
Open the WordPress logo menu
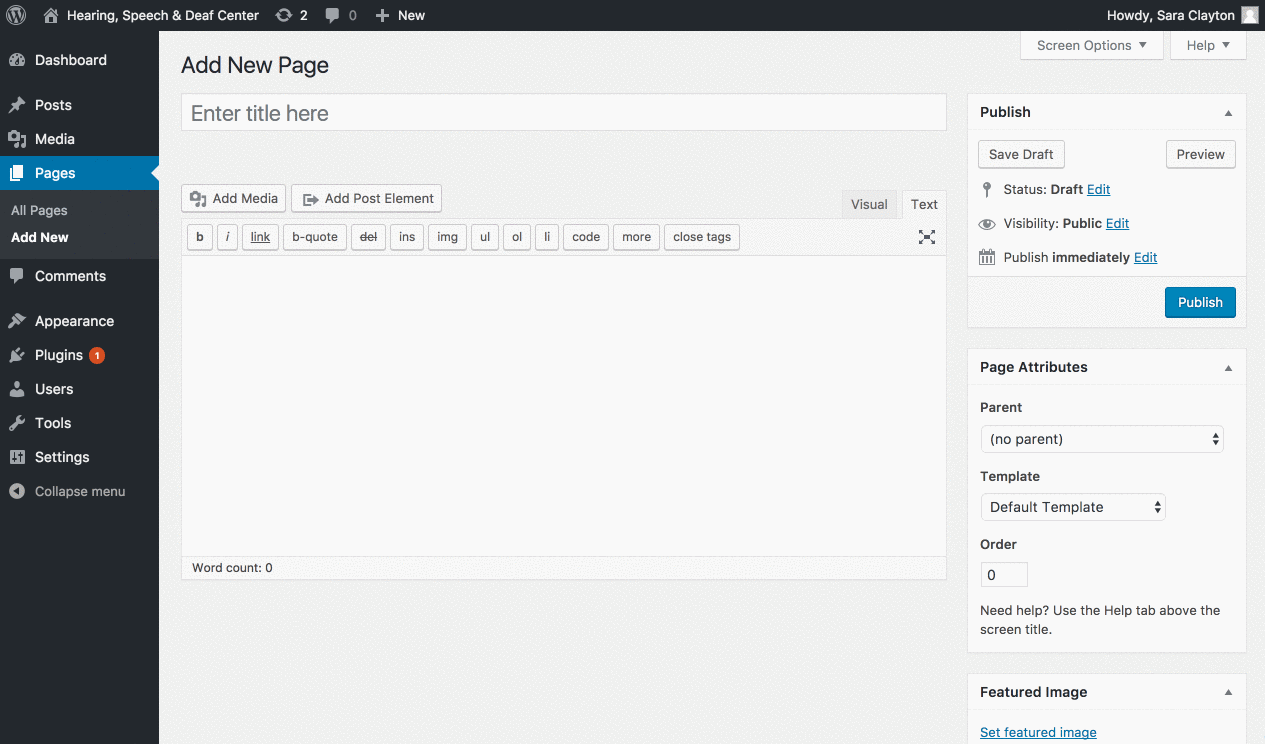(x=16, y=15)
